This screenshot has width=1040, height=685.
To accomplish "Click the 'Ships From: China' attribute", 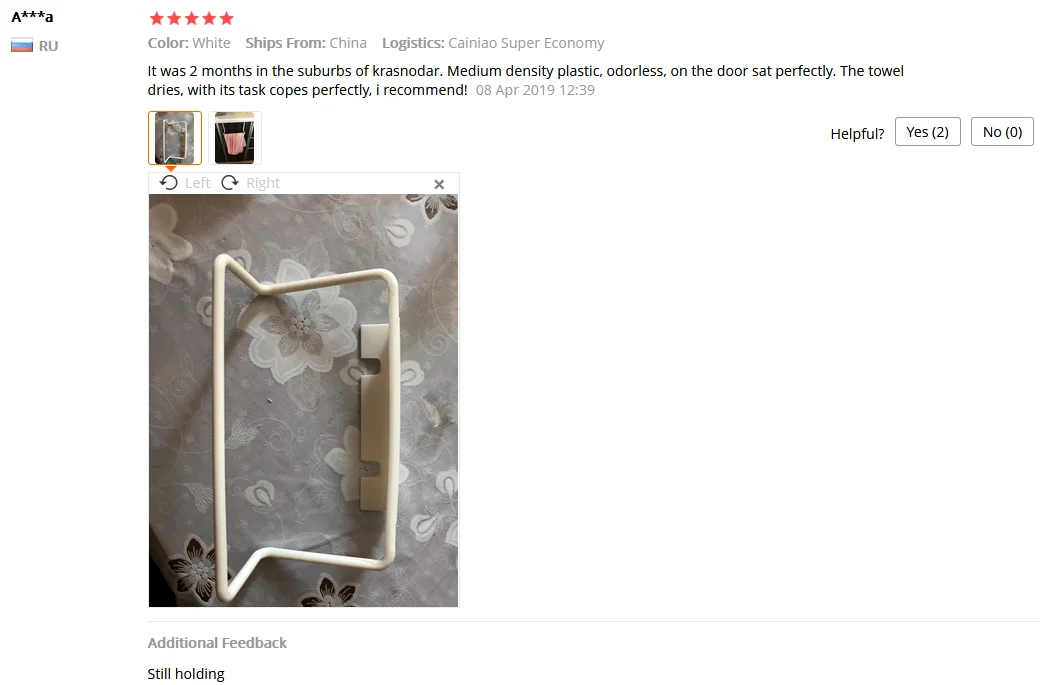I will [306, 43].
